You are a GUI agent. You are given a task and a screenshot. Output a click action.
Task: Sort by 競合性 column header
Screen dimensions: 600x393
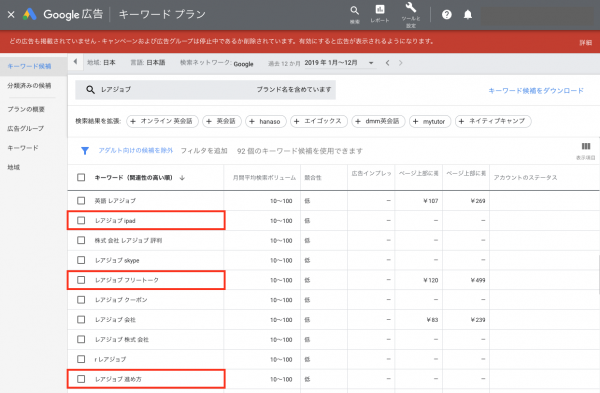point(313,178)
